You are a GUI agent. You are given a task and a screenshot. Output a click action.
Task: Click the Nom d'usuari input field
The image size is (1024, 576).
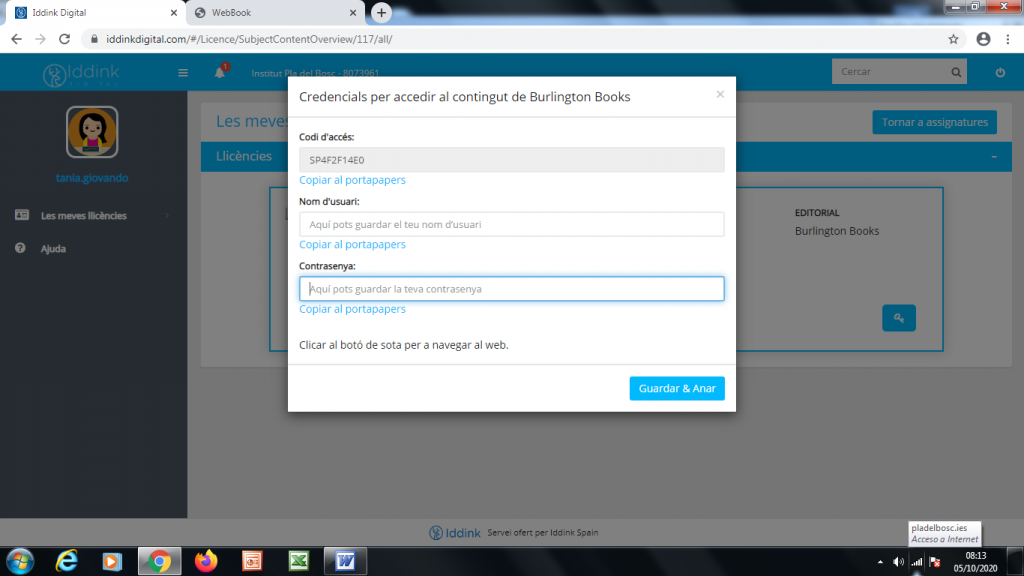(x=511, y=224)
